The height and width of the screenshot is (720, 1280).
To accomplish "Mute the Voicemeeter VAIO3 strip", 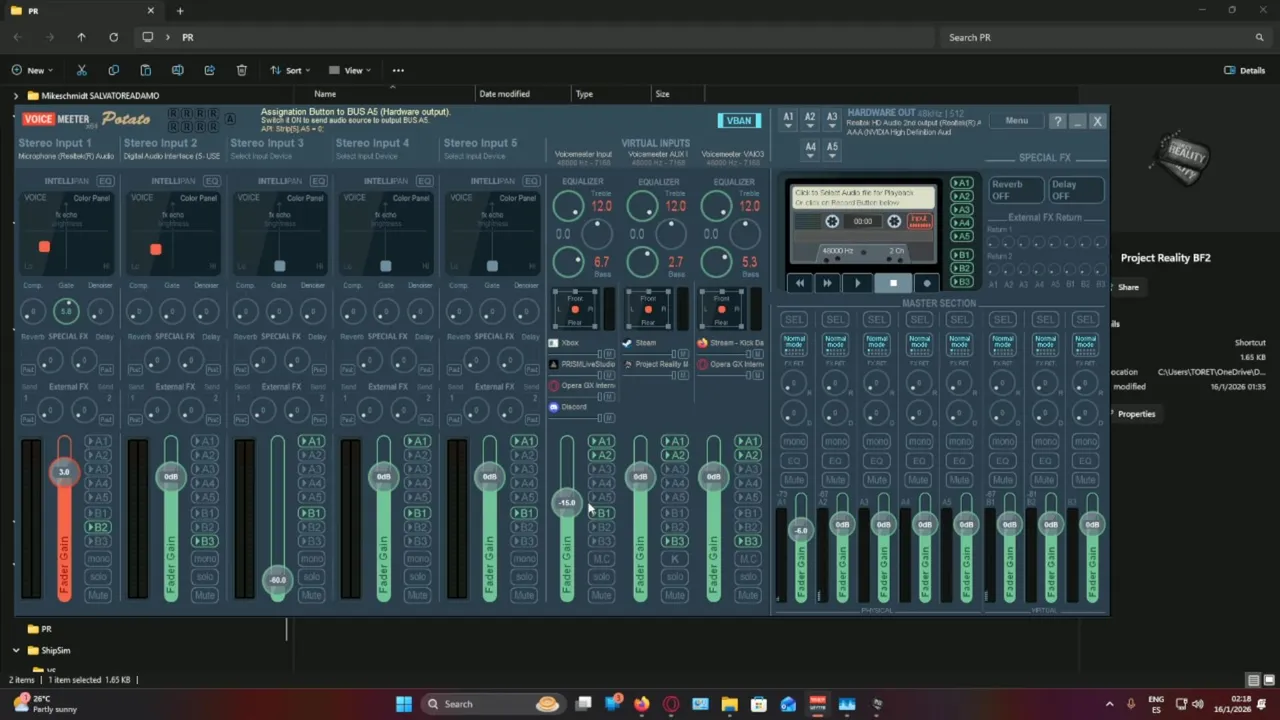I will (x=748, y=595).
